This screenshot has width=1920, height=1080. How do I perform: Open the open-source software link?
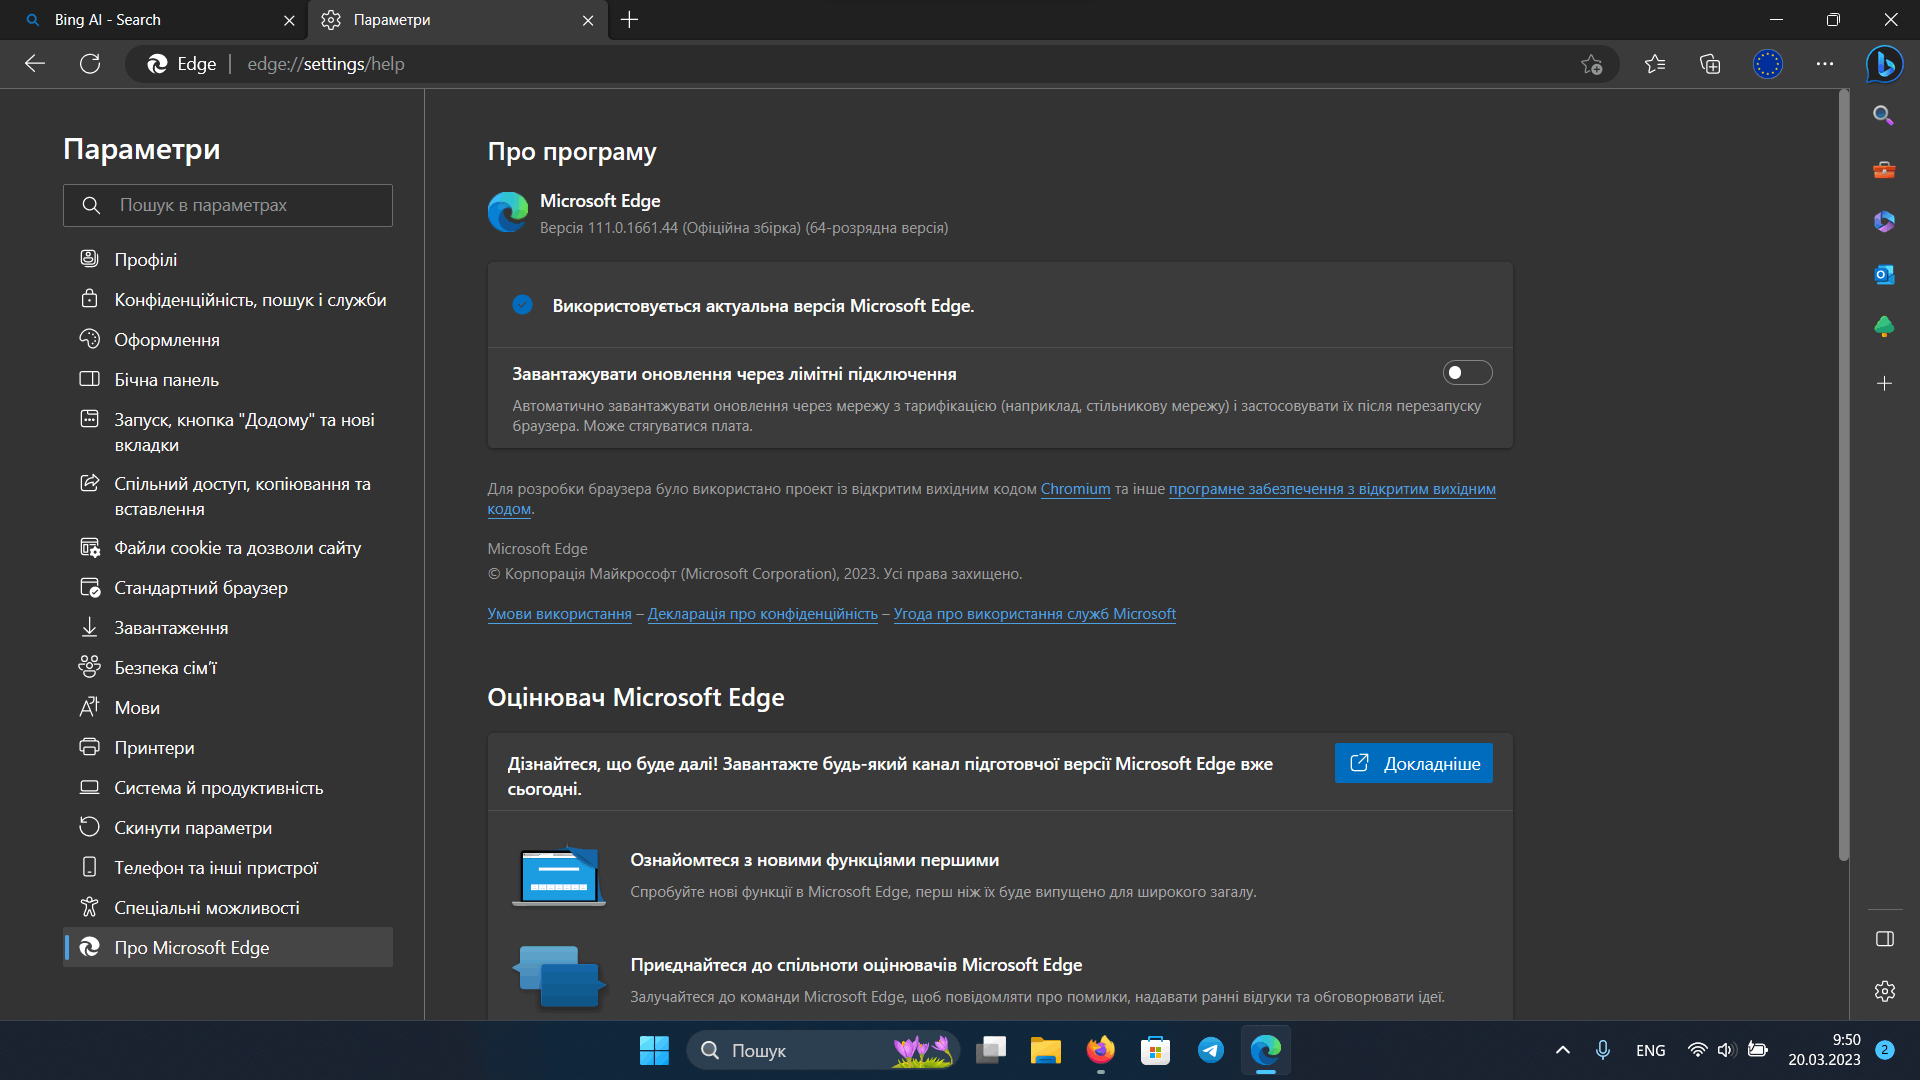pyautogui.click(x=1332, y=489)
